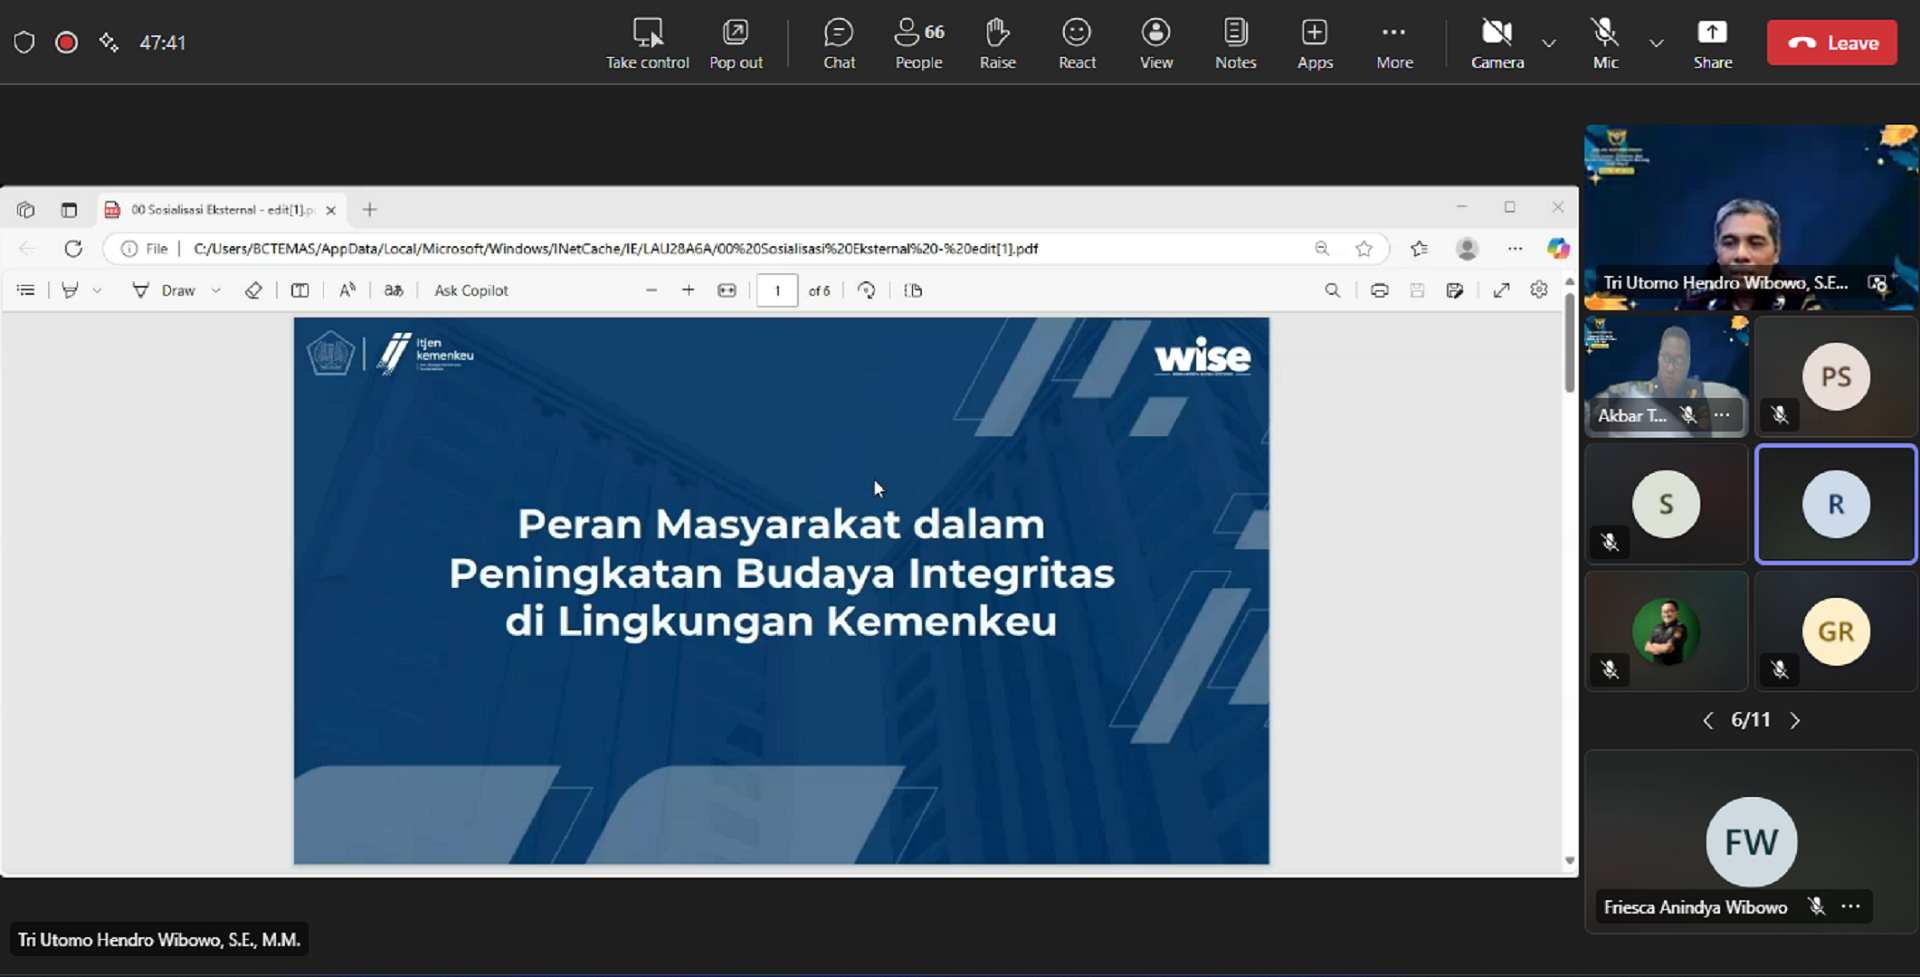The image size is (1920, 977).
Task: Expand the Camera options arrow
Action: click(x=1548, y=43)
